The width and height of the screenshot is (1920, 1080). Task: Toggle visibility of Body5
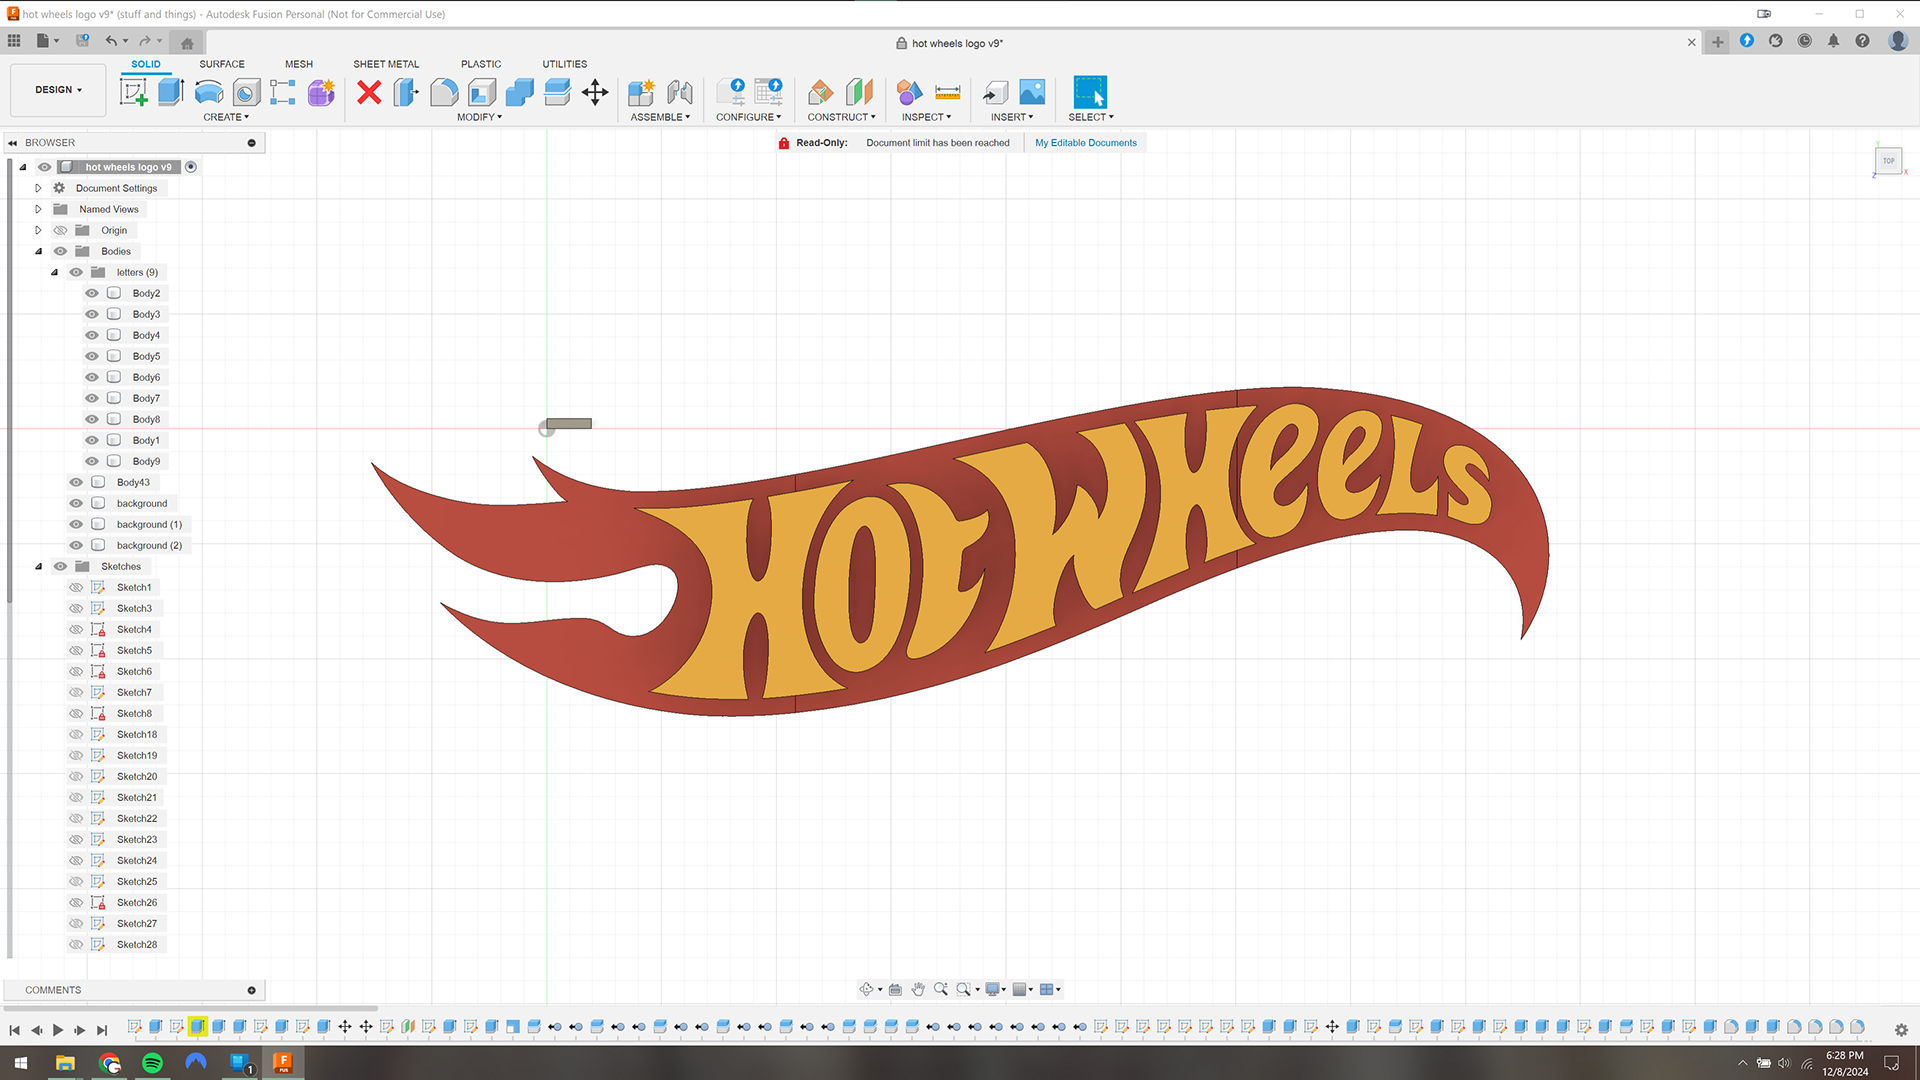click(92, 356)
